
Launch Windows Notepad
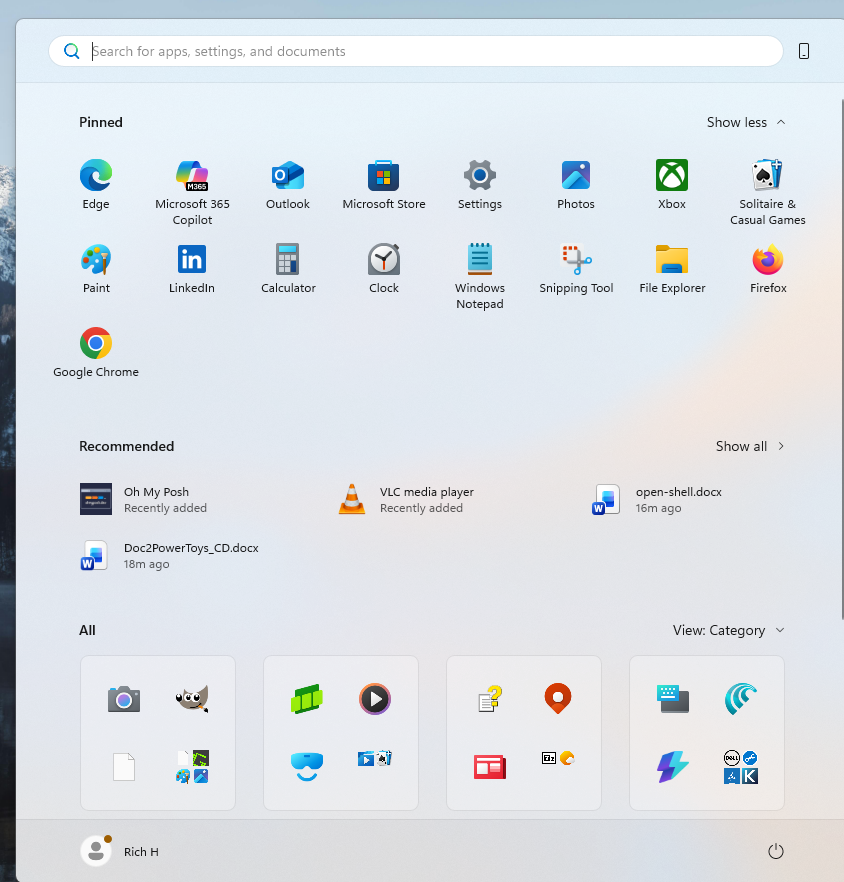point(479,276)
